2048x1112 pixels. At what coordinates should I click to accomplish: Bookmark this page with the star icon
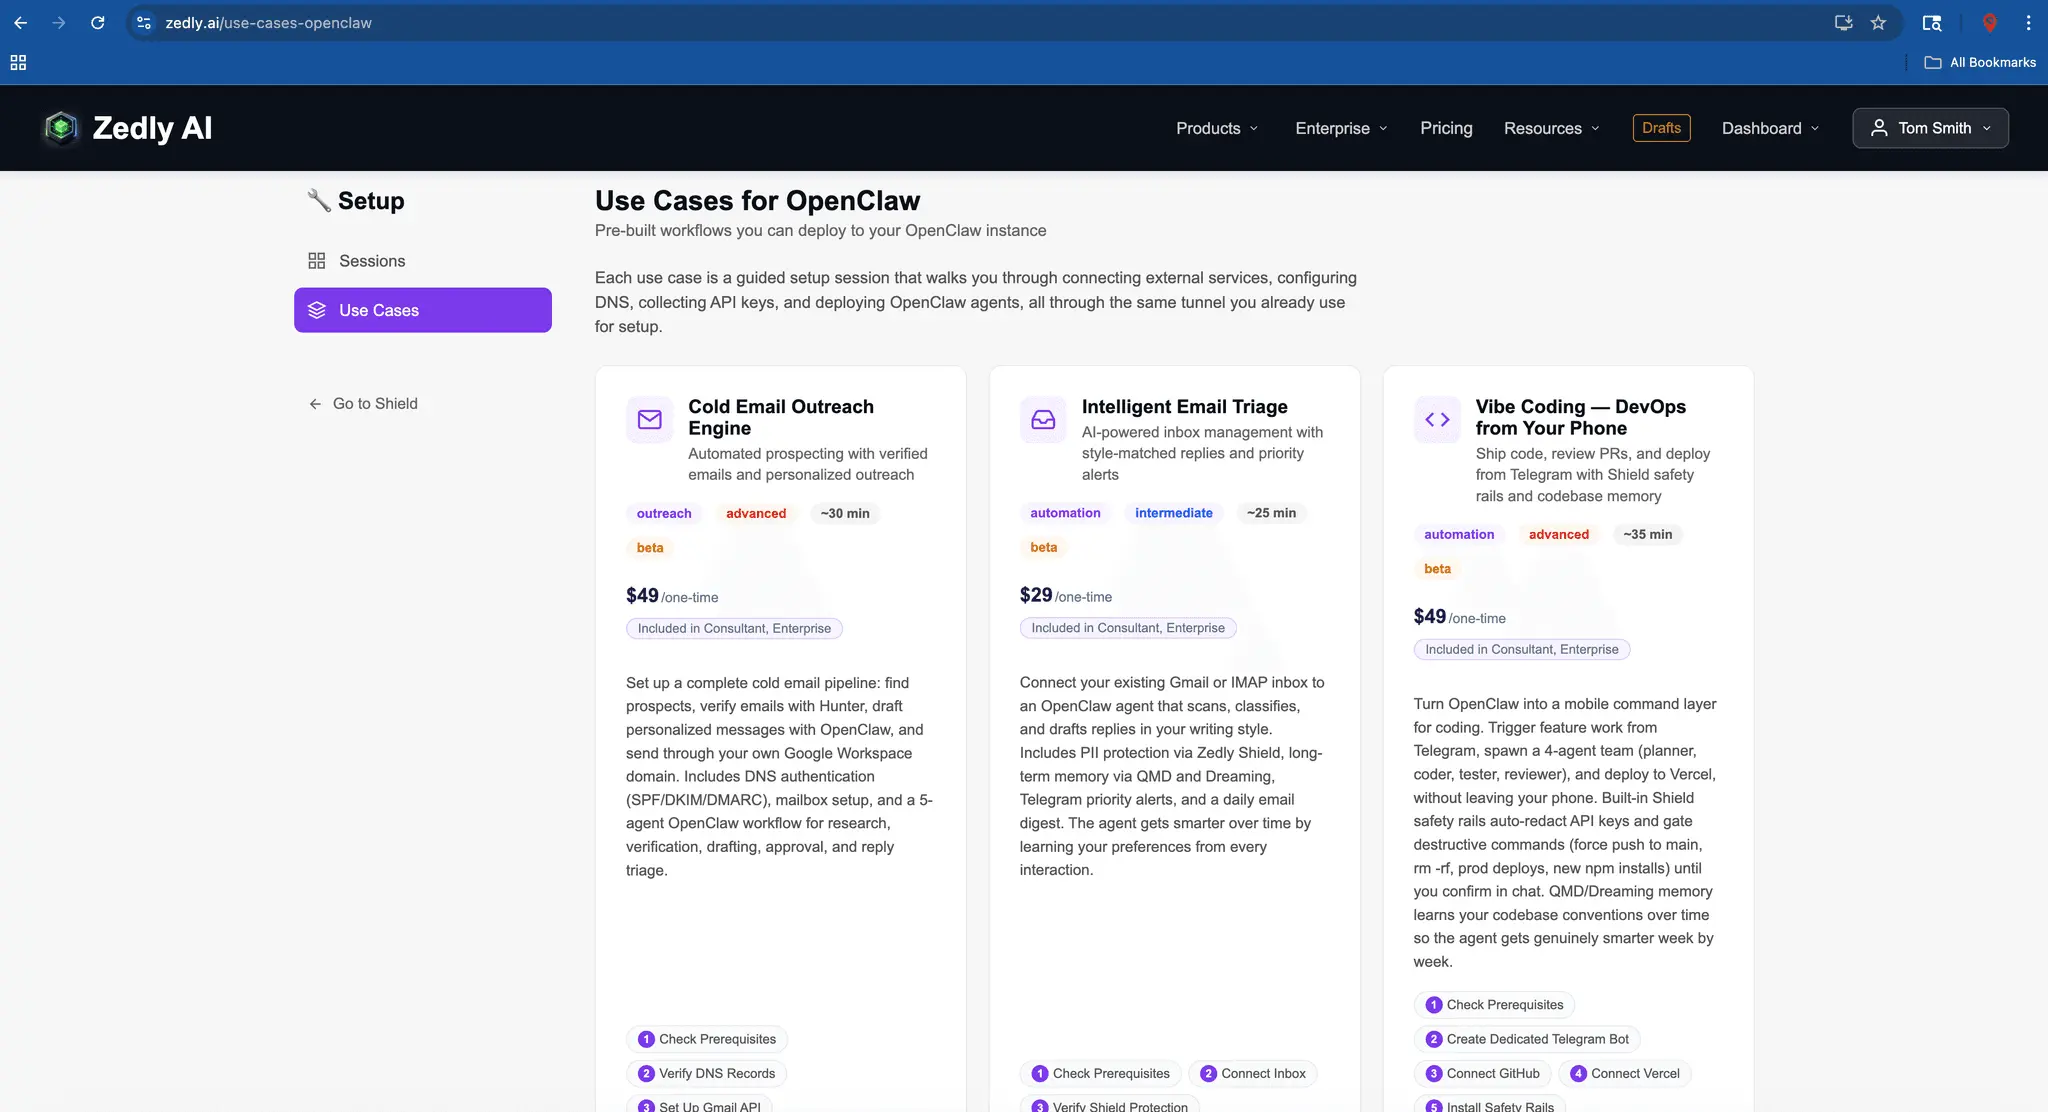[x=1878, y=22]
